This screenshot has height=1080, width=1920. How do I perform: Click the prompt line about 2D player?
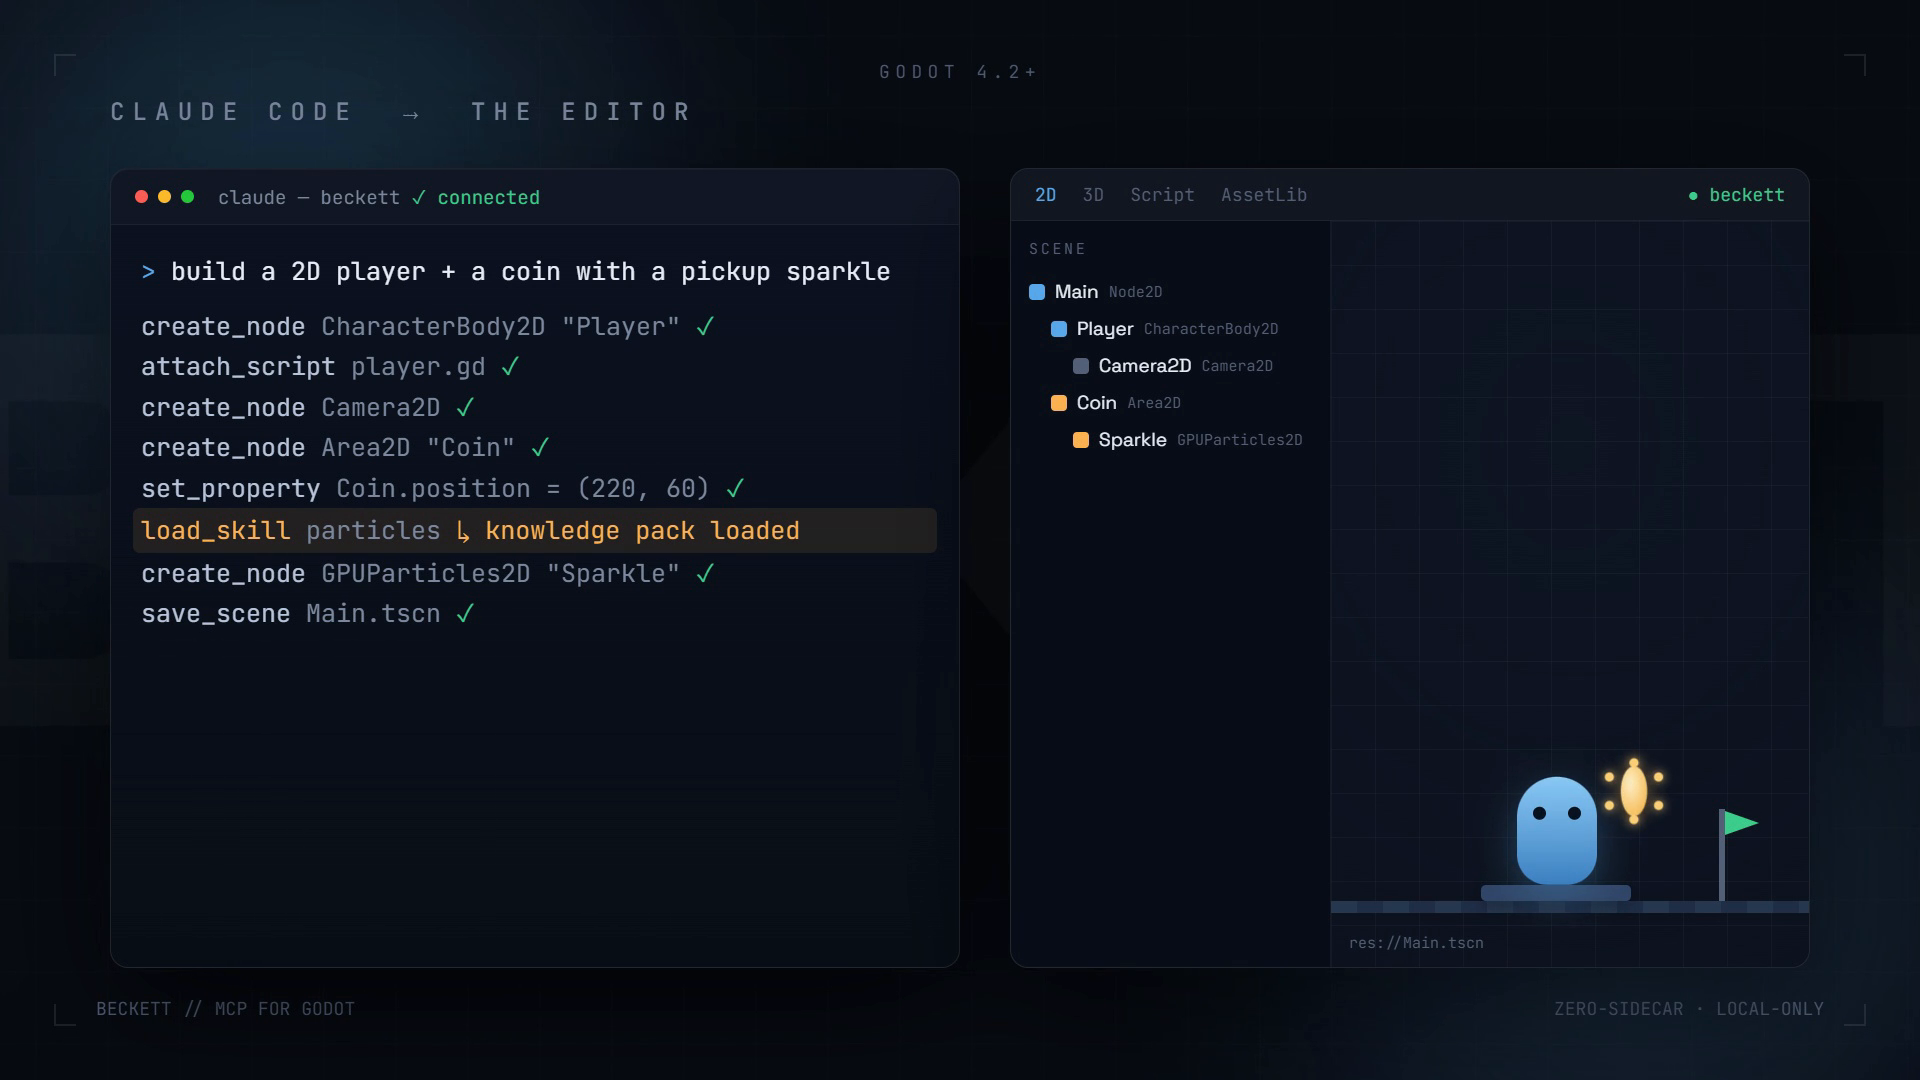pos(516,272)
